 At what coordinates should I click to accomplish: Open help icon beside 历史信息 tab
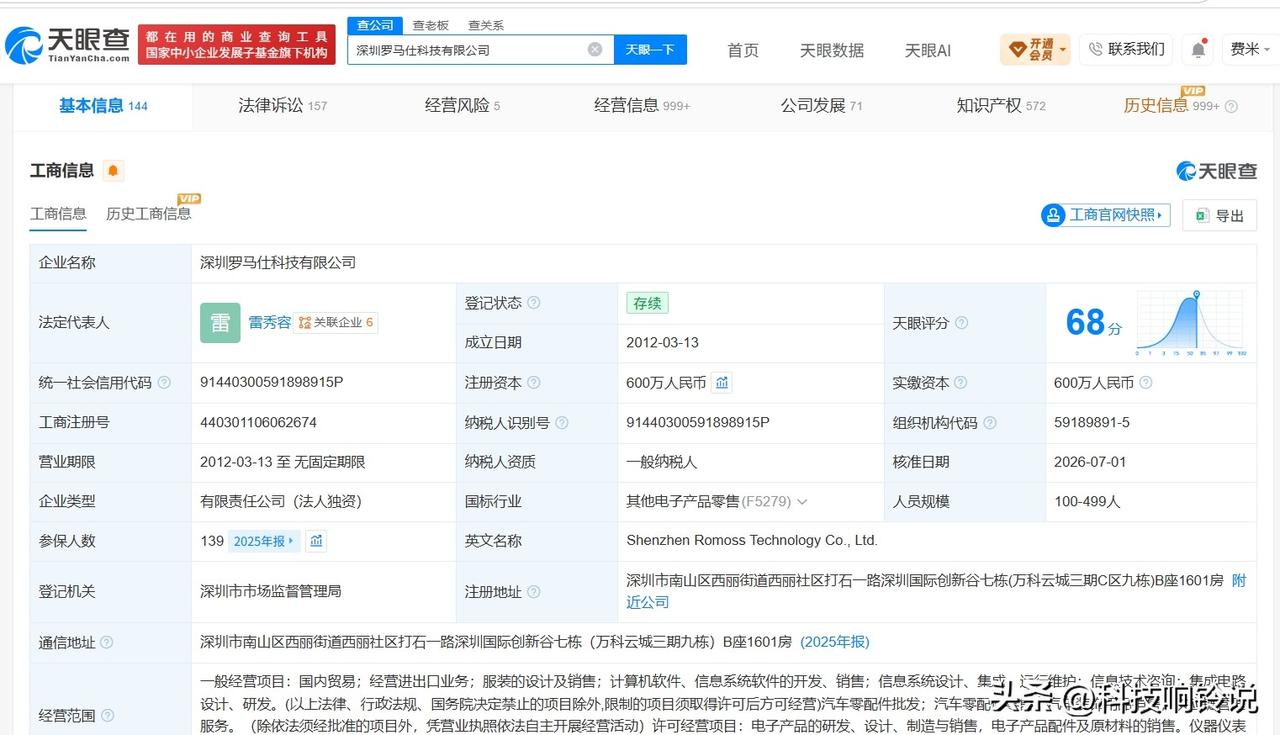1231,106
